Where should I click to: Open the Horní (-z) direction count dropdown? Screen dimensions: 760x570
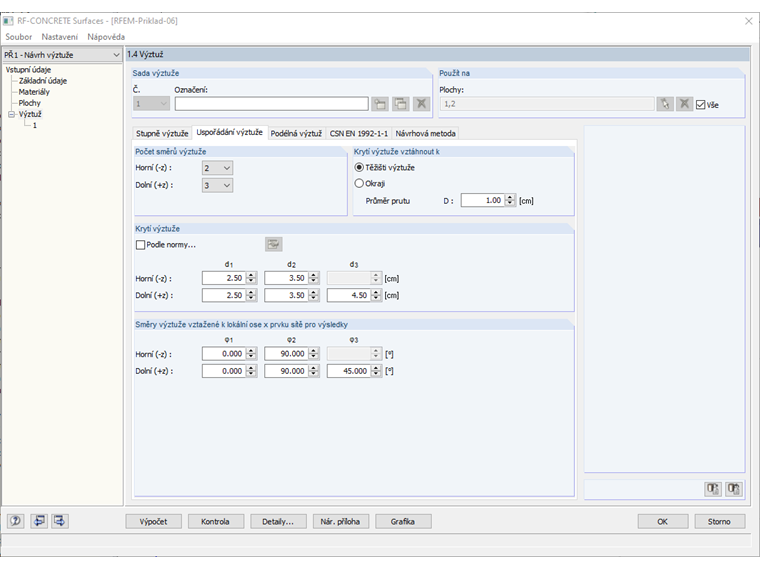(217, 168)
